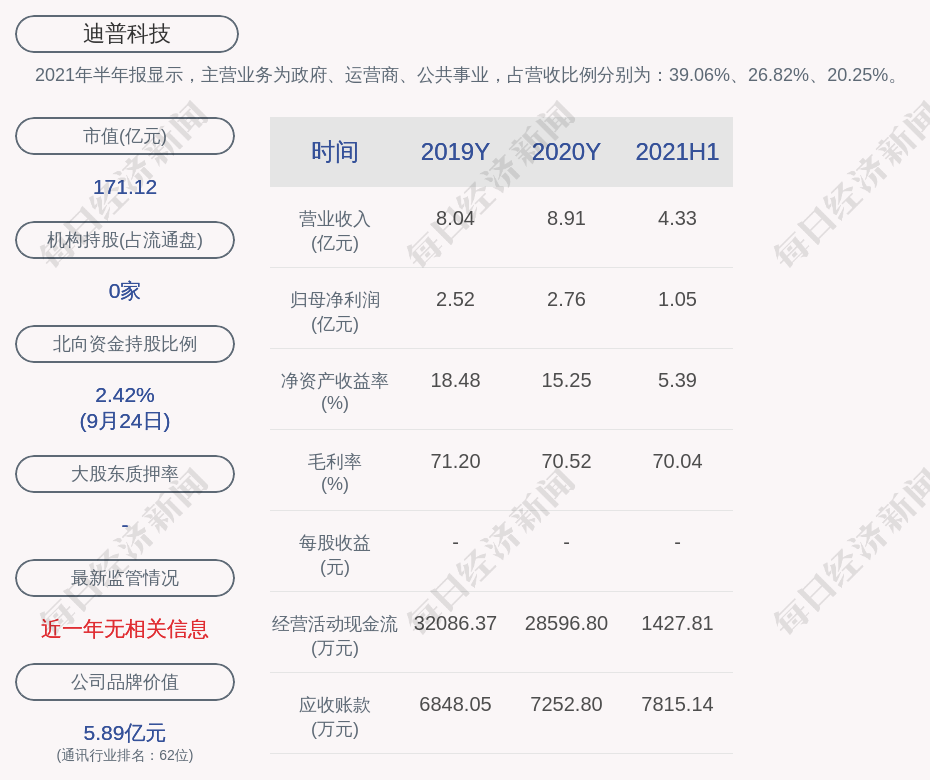Select the 5.89亿元 brand value
This screenshot has width=930, height=780.
(125, 733)
